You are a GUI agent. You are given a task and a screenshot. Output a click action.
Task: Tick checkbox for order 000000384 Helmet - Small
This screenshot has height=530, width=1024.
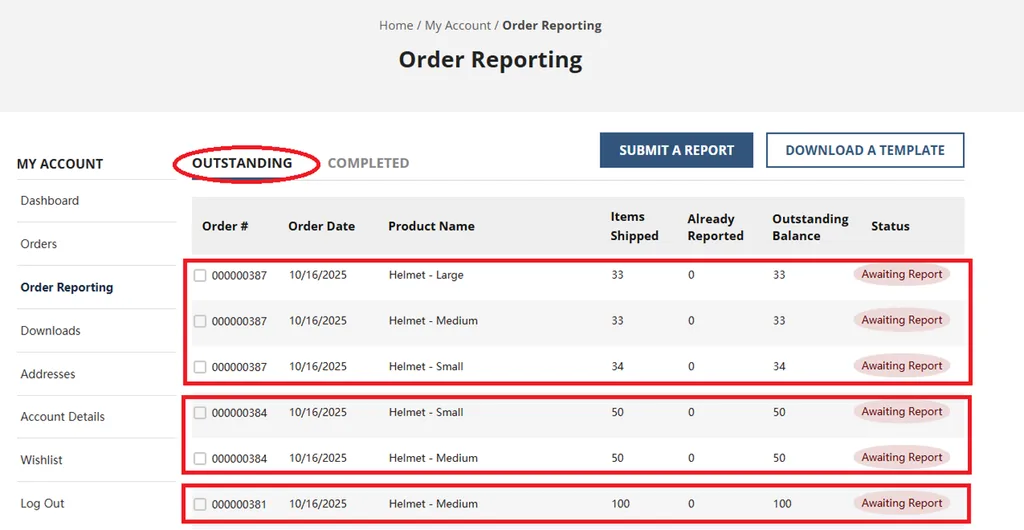click(200, 413)
